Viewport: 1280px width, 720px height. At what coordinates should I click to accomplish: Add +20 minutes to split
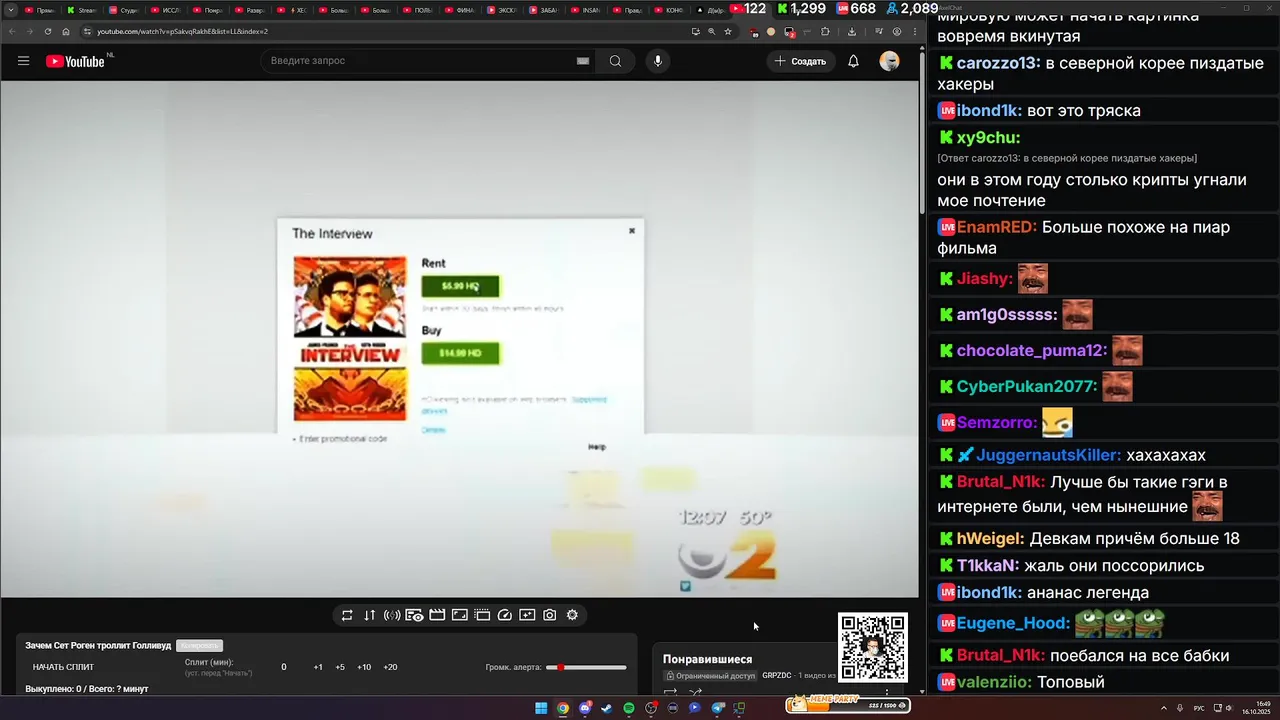pyautogui.click(x=390, y=667)
